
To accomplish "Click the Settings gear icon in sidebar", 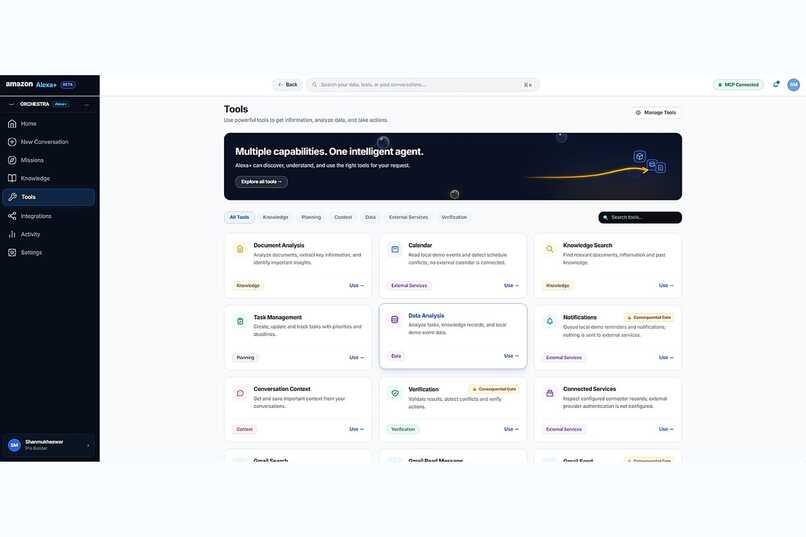I will pos(12,252).
